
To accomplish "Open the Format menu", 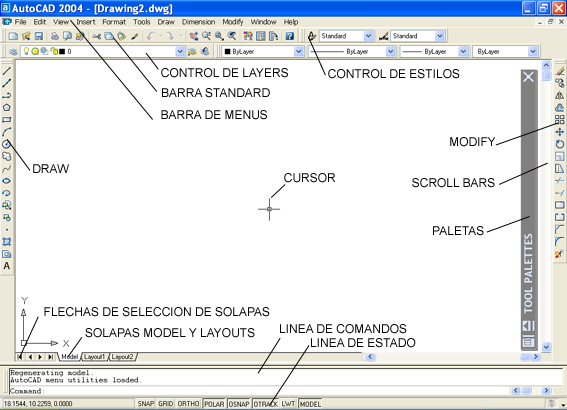I will click(x=114, y=22).
